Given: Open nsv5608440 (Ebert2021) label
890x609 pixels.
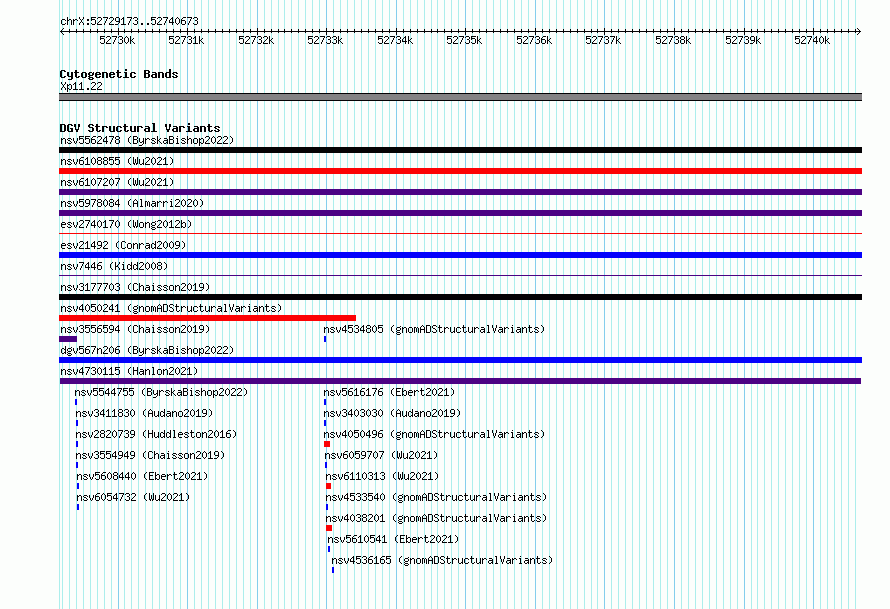Looking at the screenshot, I should tap(142, 476).
